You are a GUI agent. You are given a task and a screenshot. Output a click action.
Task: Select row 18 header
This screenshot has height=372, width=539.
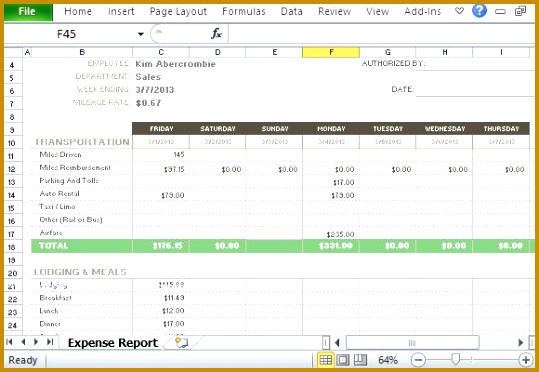point(12,247)
